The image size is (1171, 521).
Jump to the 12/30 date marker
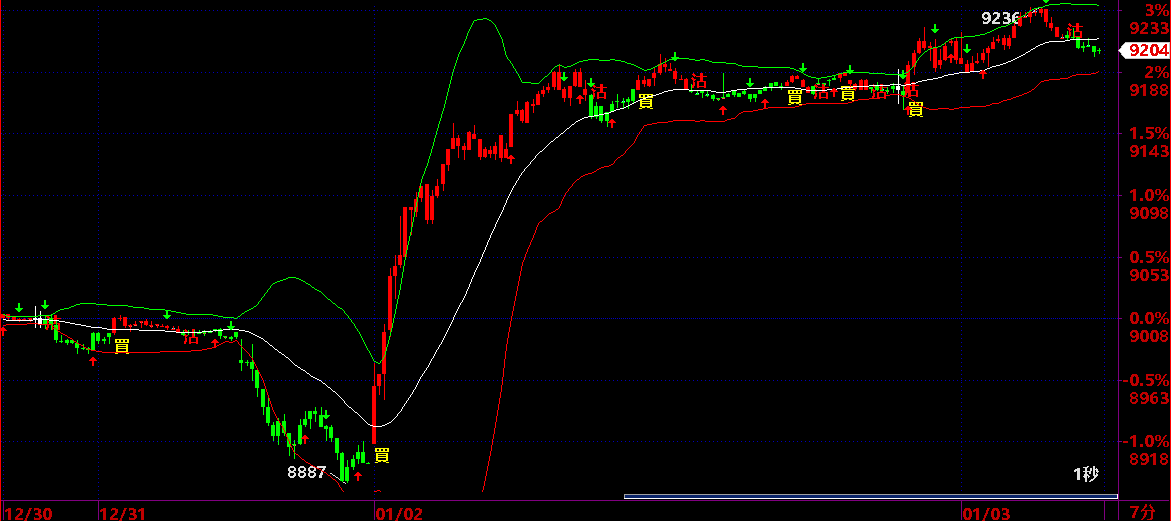pyautogui.click(x=28, y=513)
